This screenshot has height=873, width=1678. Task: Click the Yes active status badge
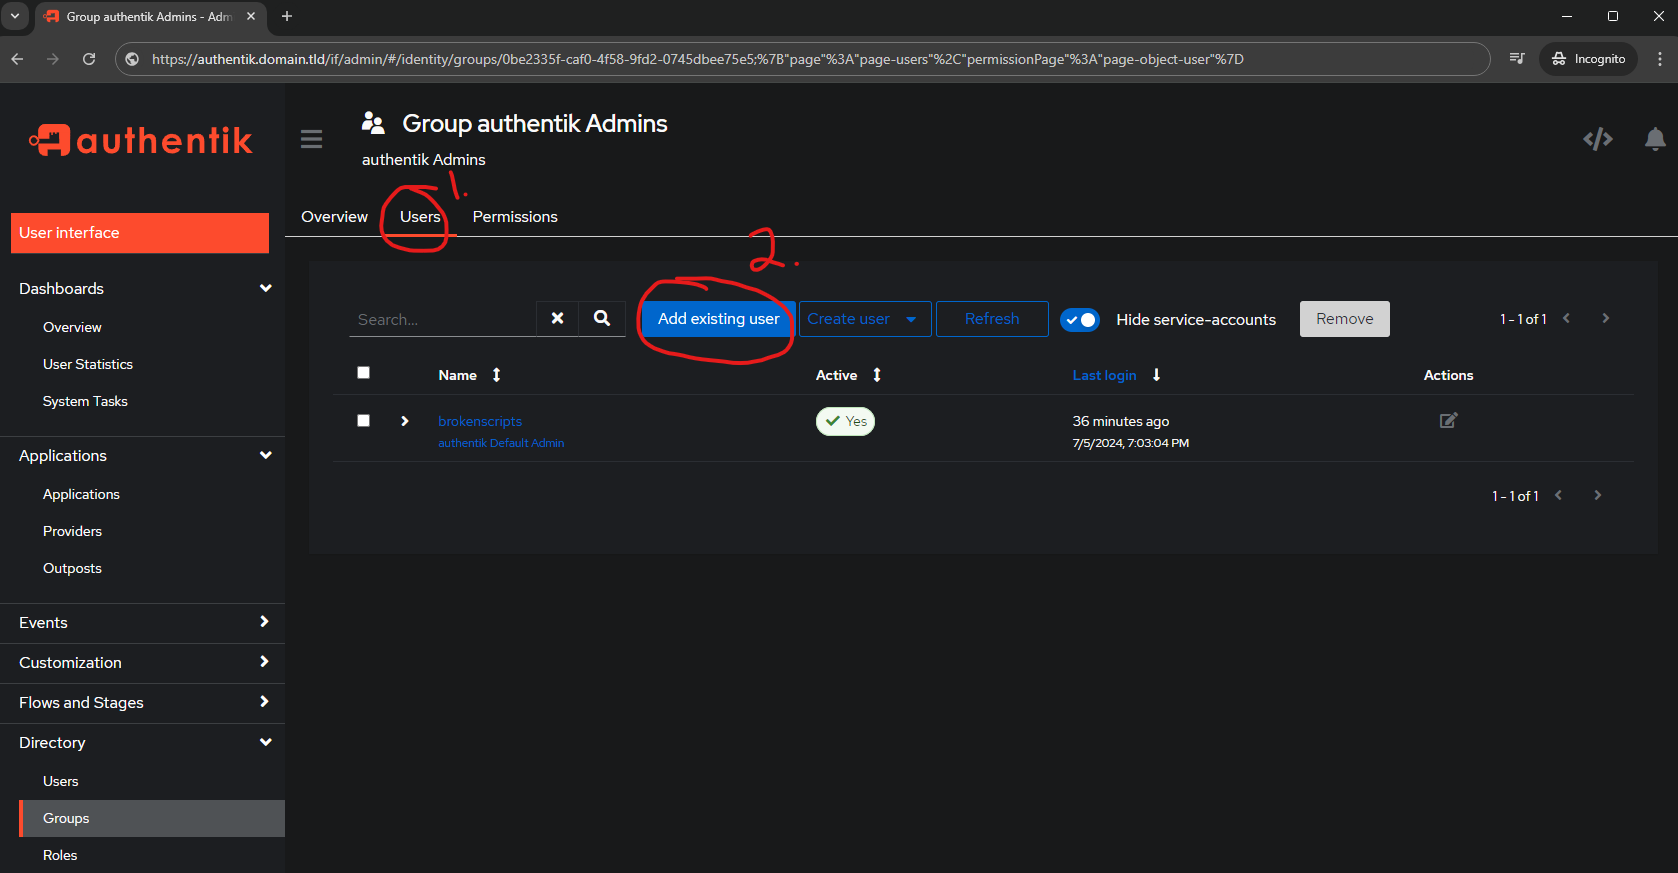[845, 421]
